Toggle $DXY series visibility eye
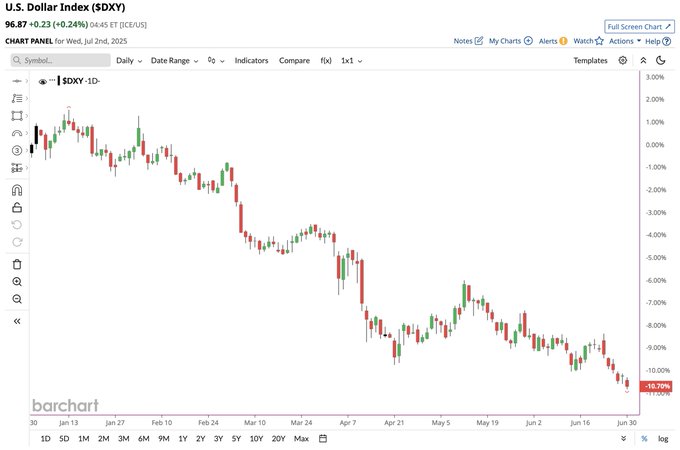This screenshot has width=680, height=450. click(42, 81)
